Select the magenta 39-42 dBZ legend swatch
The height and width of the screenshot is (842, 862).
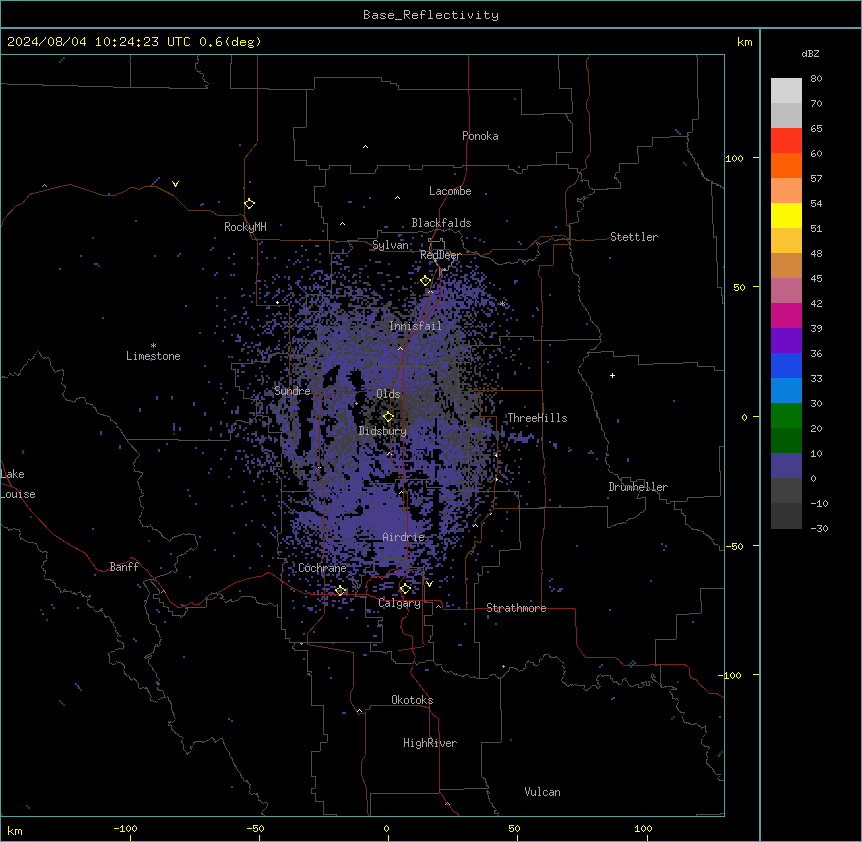[786, 315]
